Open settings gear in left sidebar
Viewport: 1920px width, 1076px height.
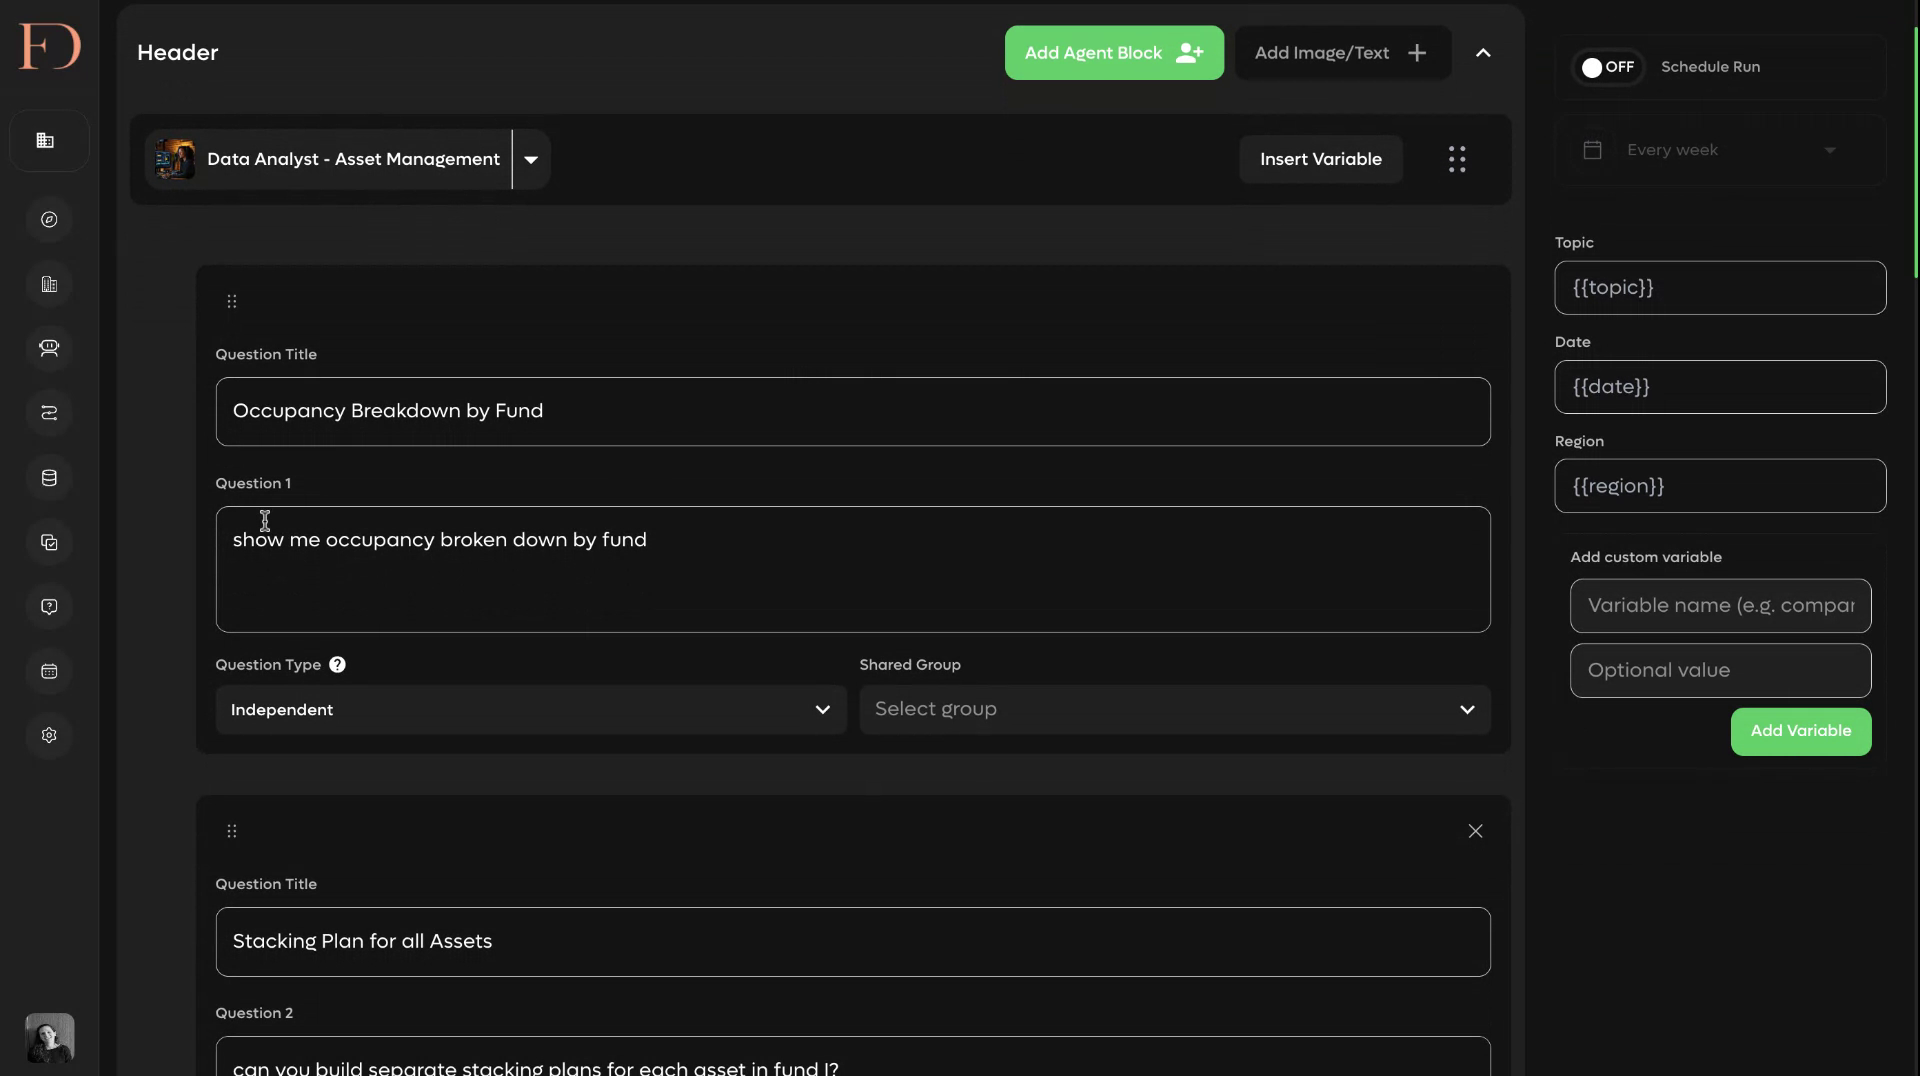pos(49,735)
